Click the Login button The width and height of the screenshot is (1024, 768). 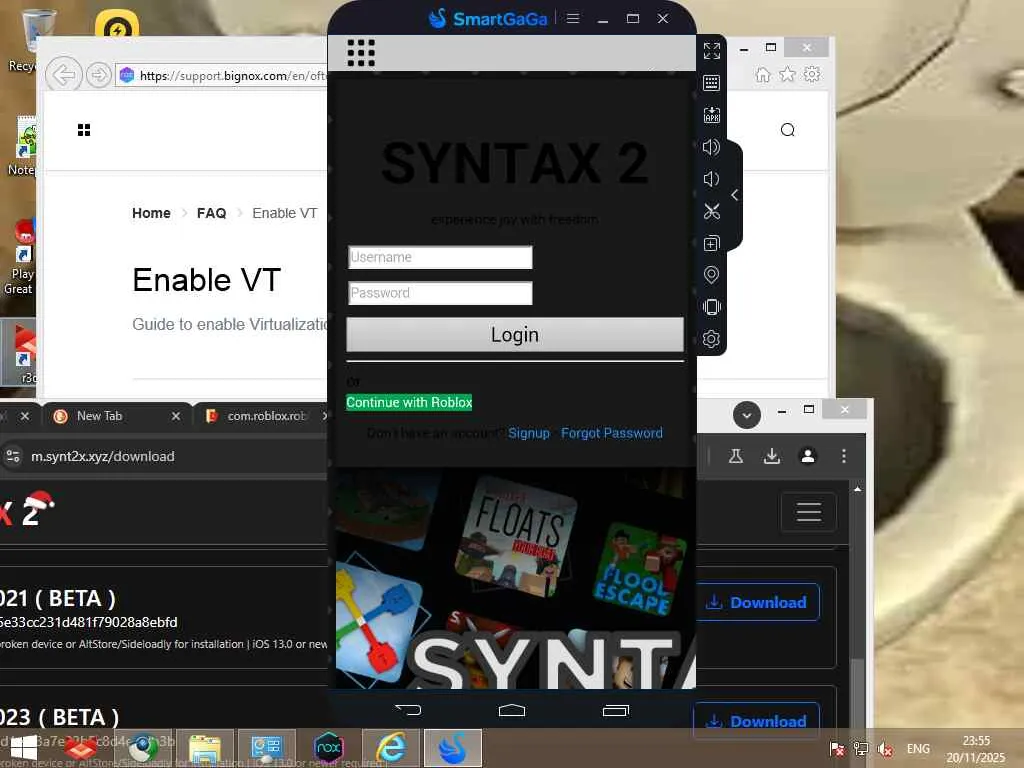pyautogui.click(x=515, y=334)
